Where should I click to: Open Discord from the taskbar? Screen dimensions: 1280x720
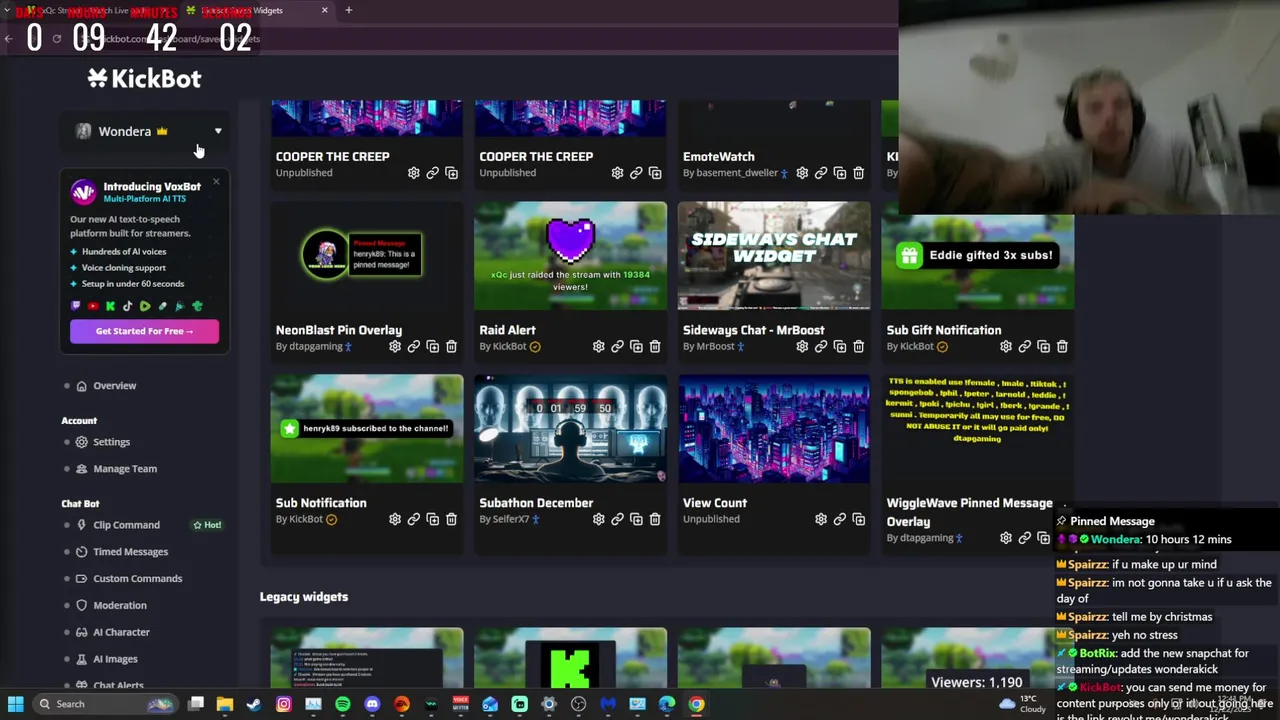(x=372, y=704)
